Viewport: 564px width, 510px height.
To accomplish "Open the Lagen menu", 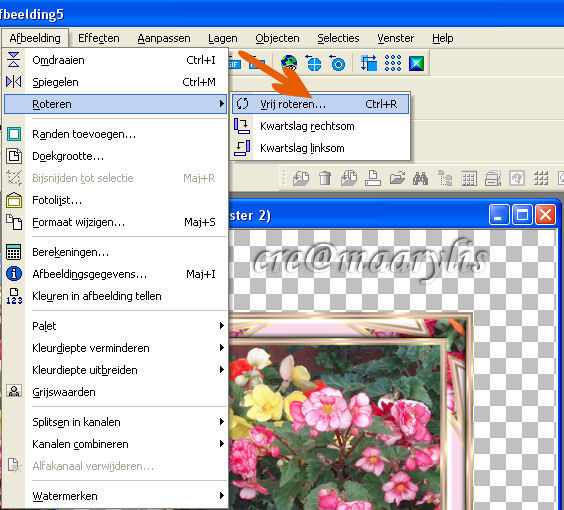I will (223, 38).
